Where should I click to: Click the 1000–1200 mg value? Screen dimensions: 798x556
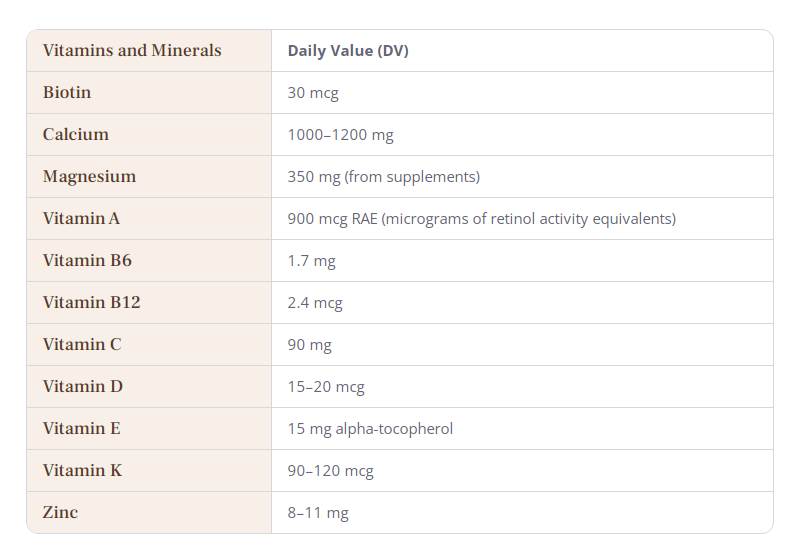[340, 135]
